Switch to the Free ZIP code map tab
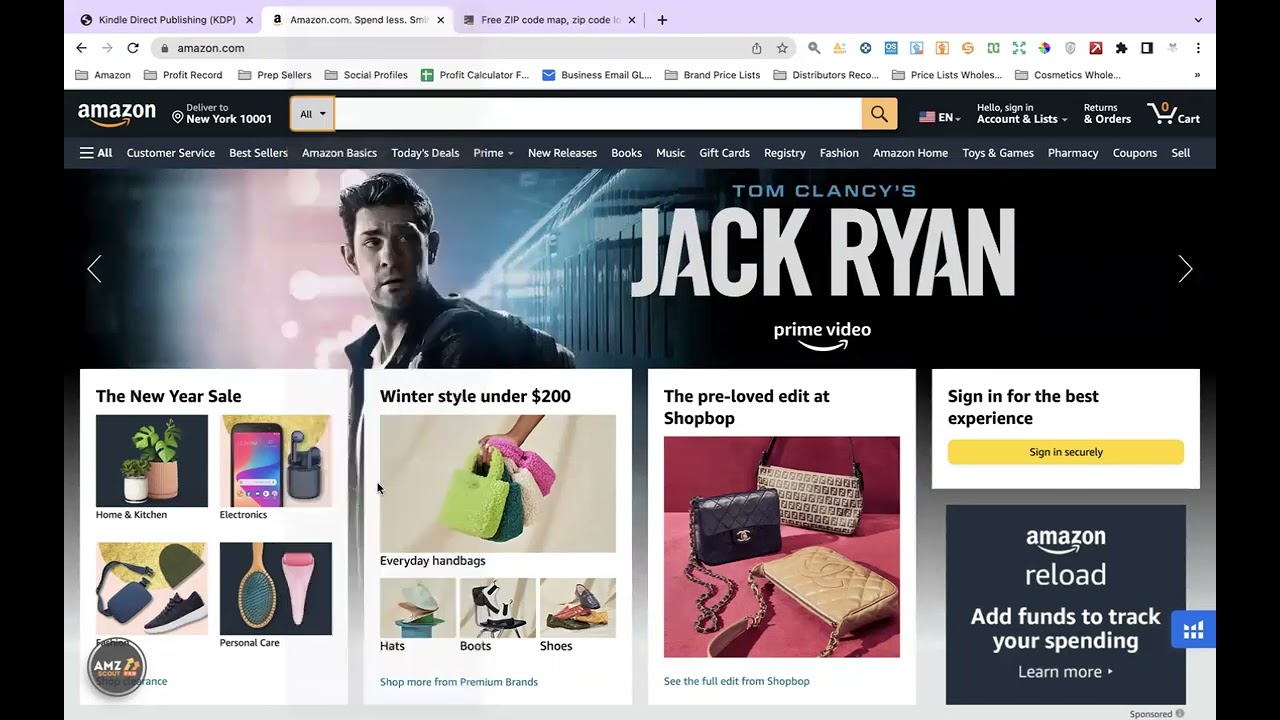The image size is (1280, 720). coord(551,20)
